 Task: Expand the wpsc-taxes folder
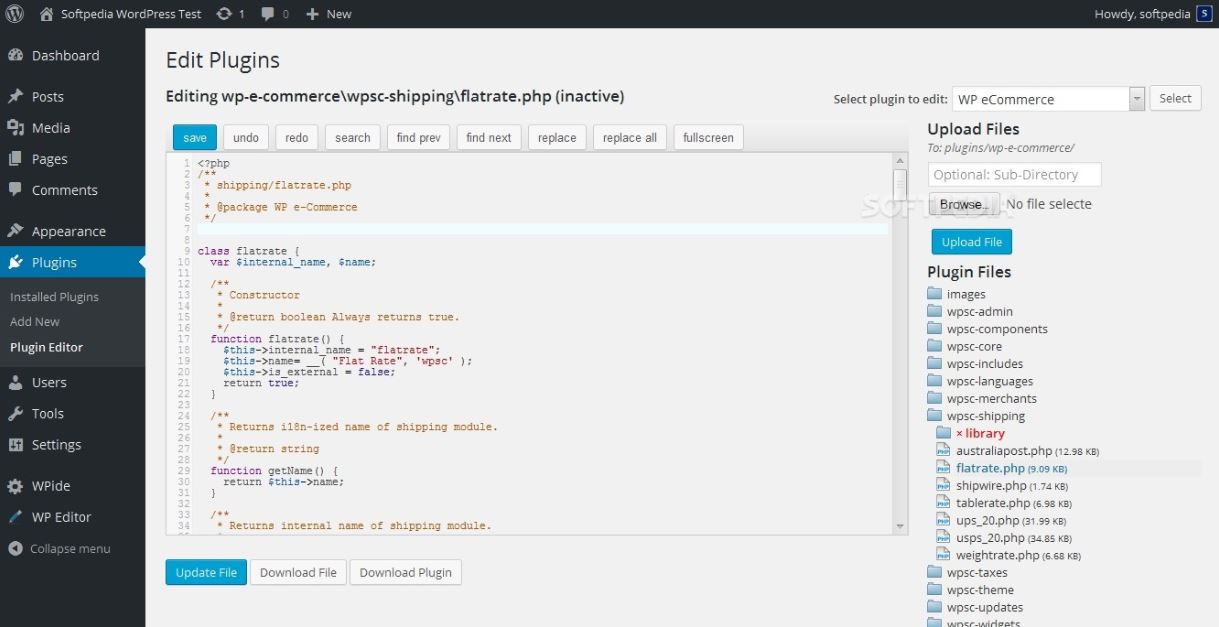967,572
